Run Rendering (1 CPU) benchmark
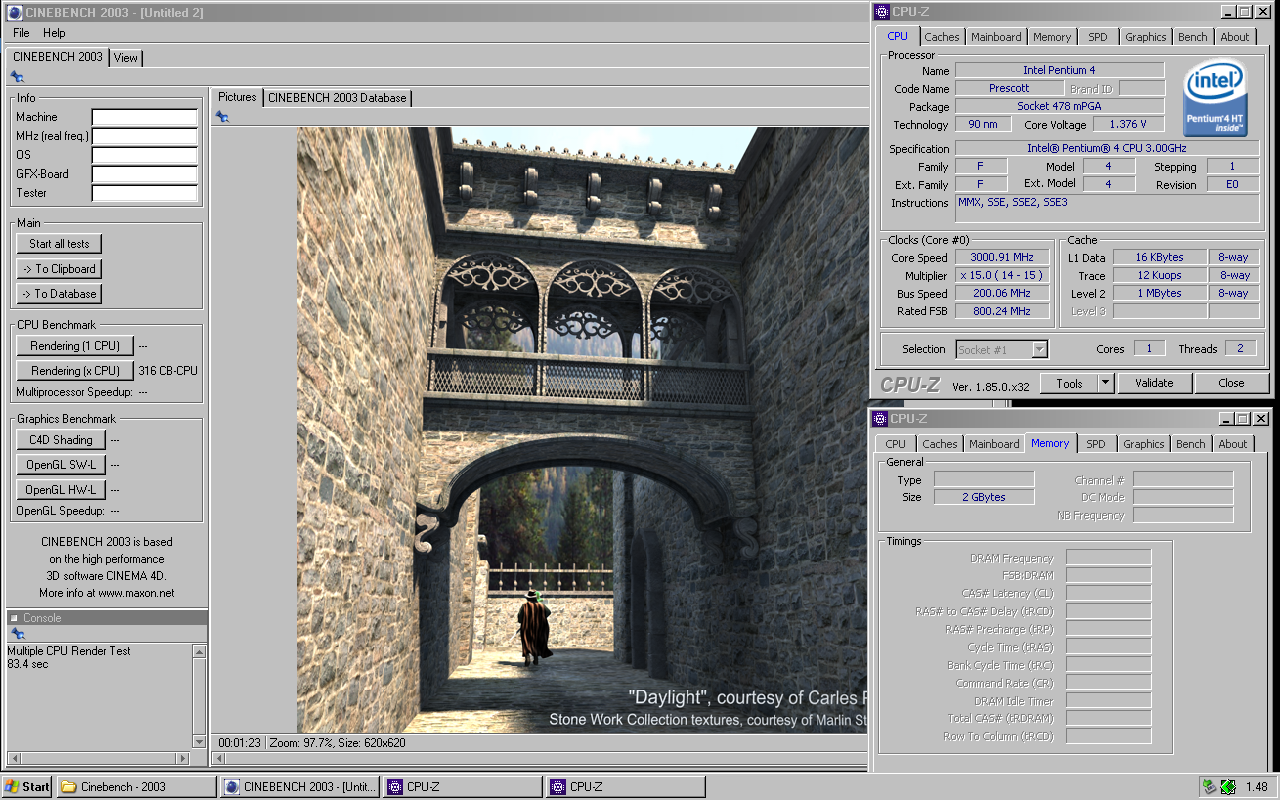The width and height of the screenshot is (1280, 800). pyautogui.click(x=75, y=346)
